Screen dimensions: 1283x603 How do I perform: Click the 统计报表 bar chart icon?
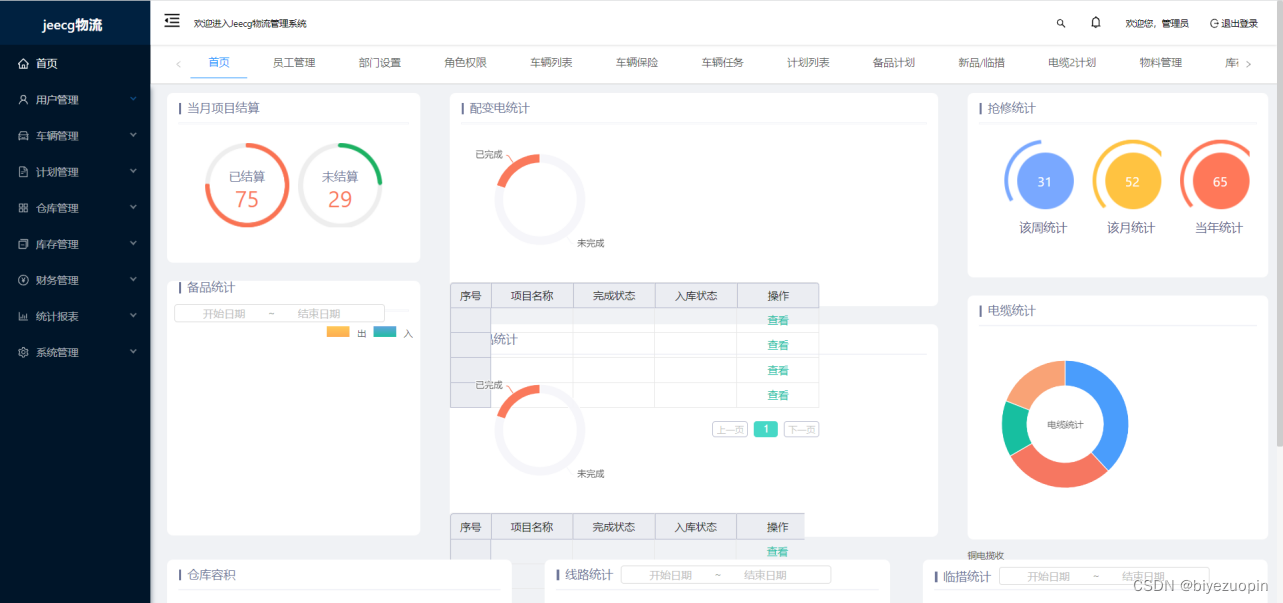24,316
